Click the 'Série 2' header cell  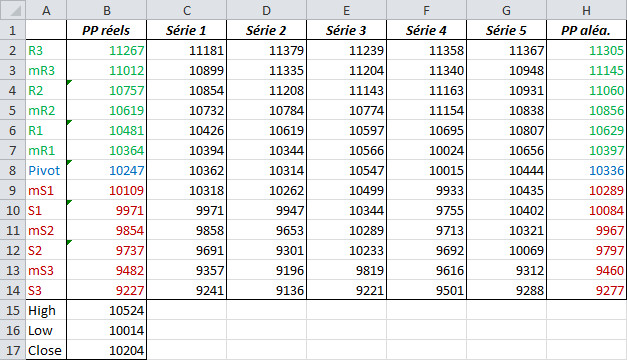pos(266,30)
